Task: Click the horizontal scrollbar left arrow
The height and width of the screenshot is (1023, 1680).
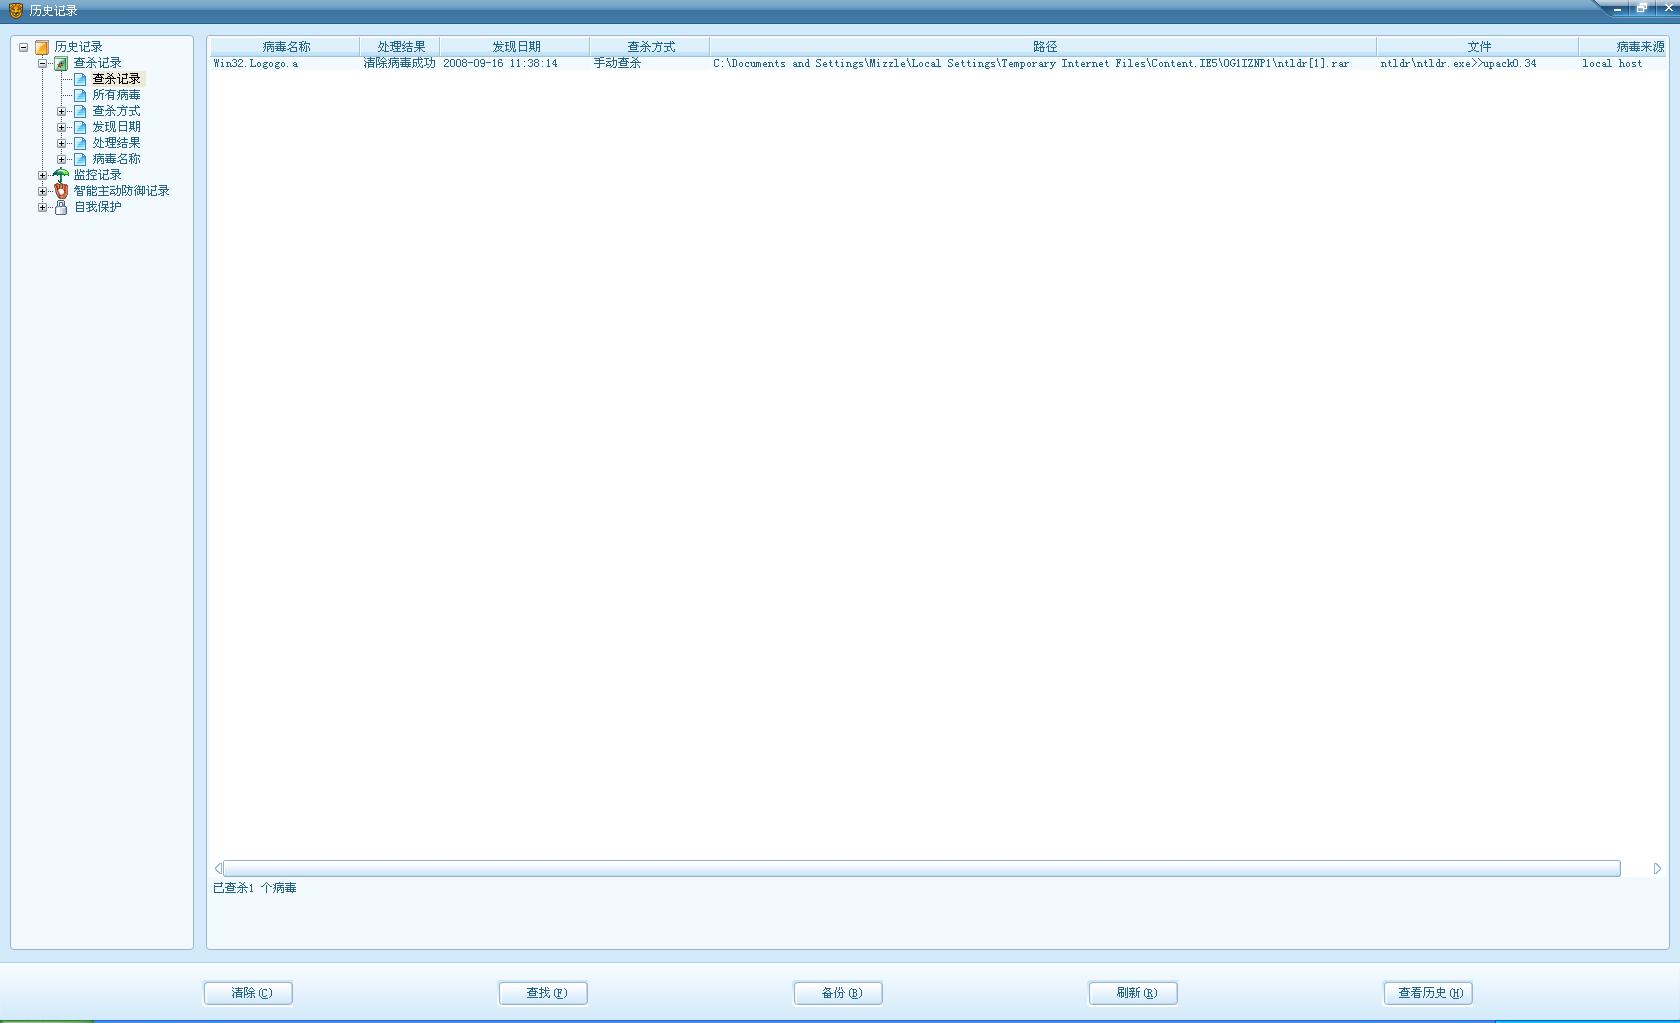Action: (217, 869)
